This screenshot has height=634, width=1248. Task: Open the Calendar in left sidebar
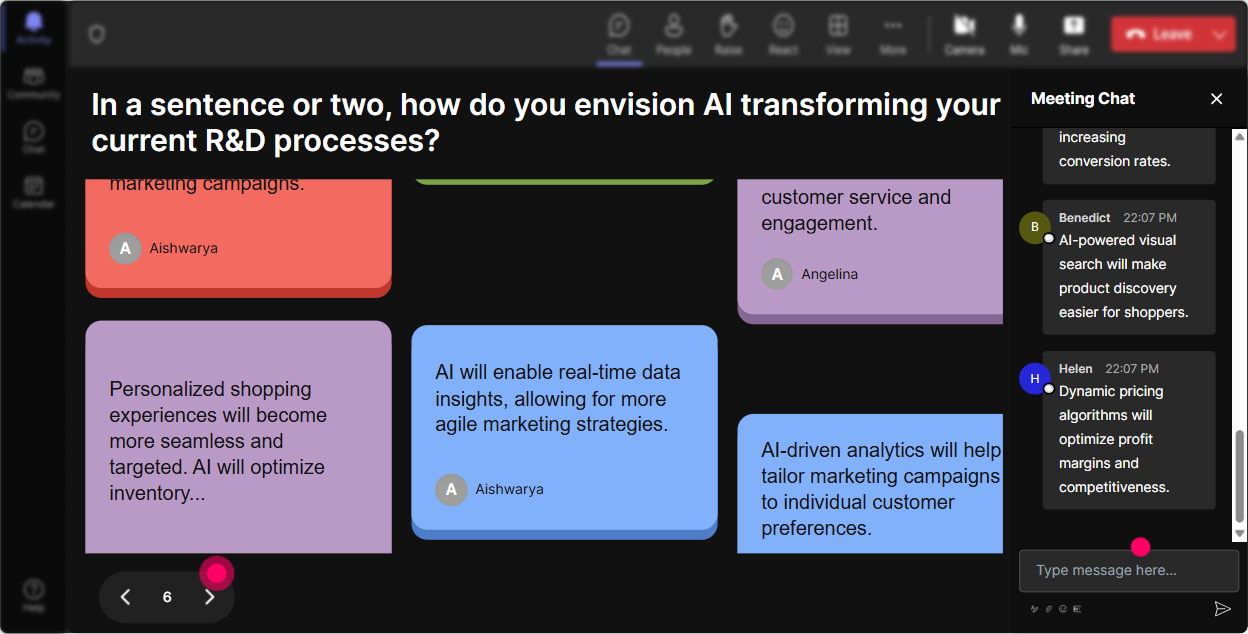point(34,192)
